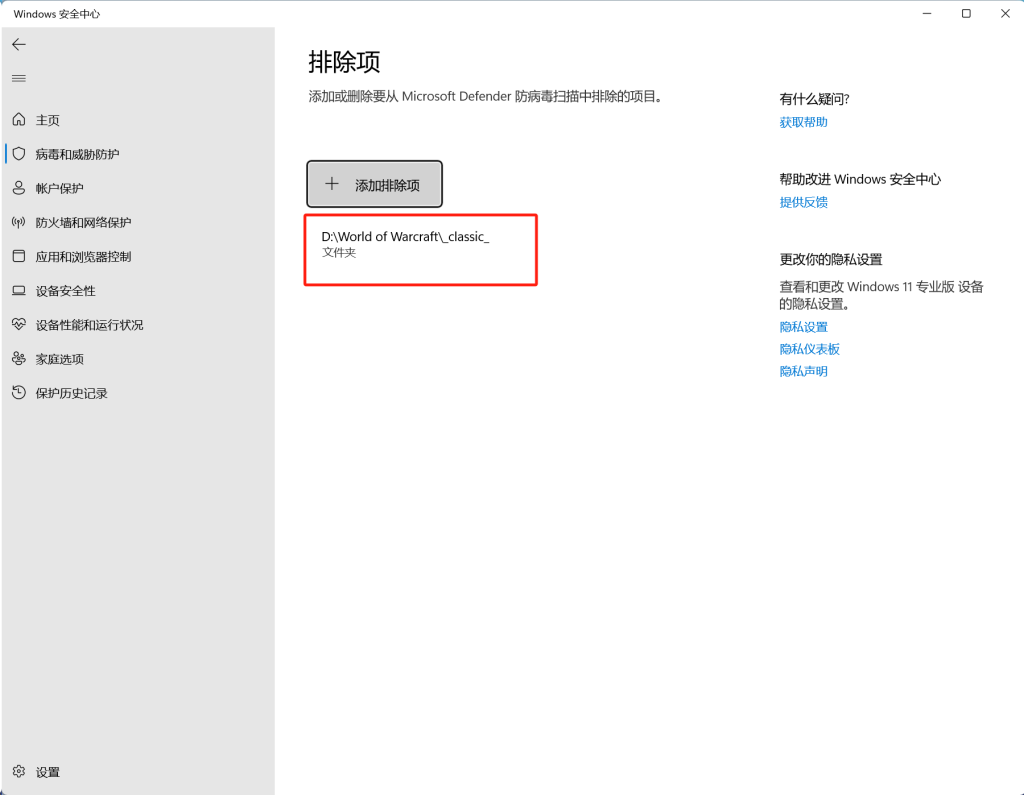Click the heart icon for 设备性能和运行状况

(19, 325)
